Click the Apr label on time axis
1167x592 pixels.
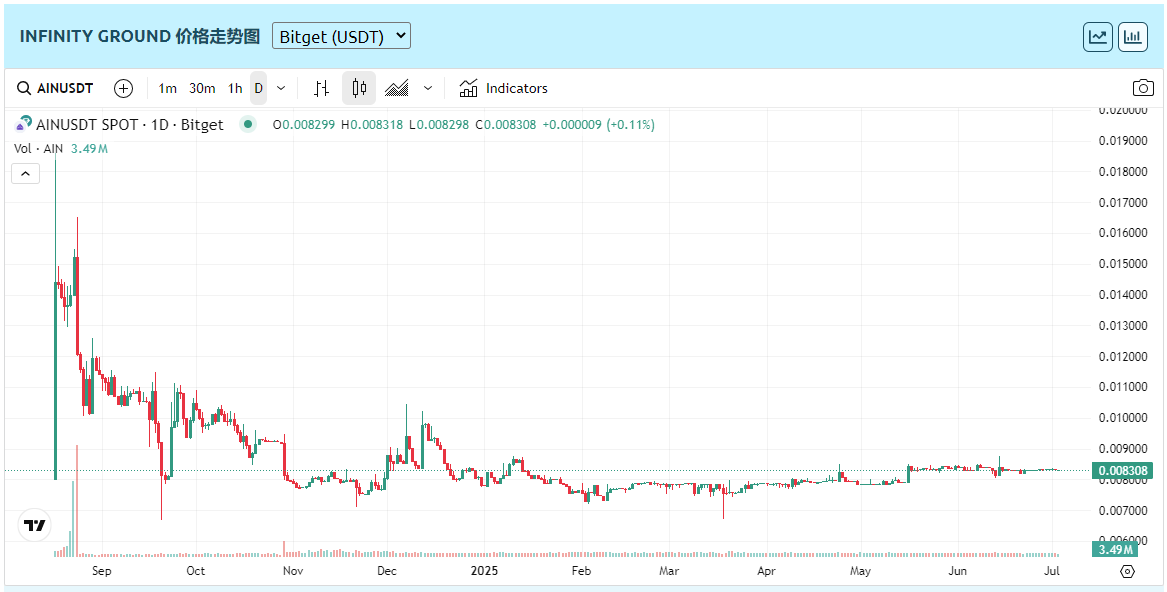pos(766,571)
